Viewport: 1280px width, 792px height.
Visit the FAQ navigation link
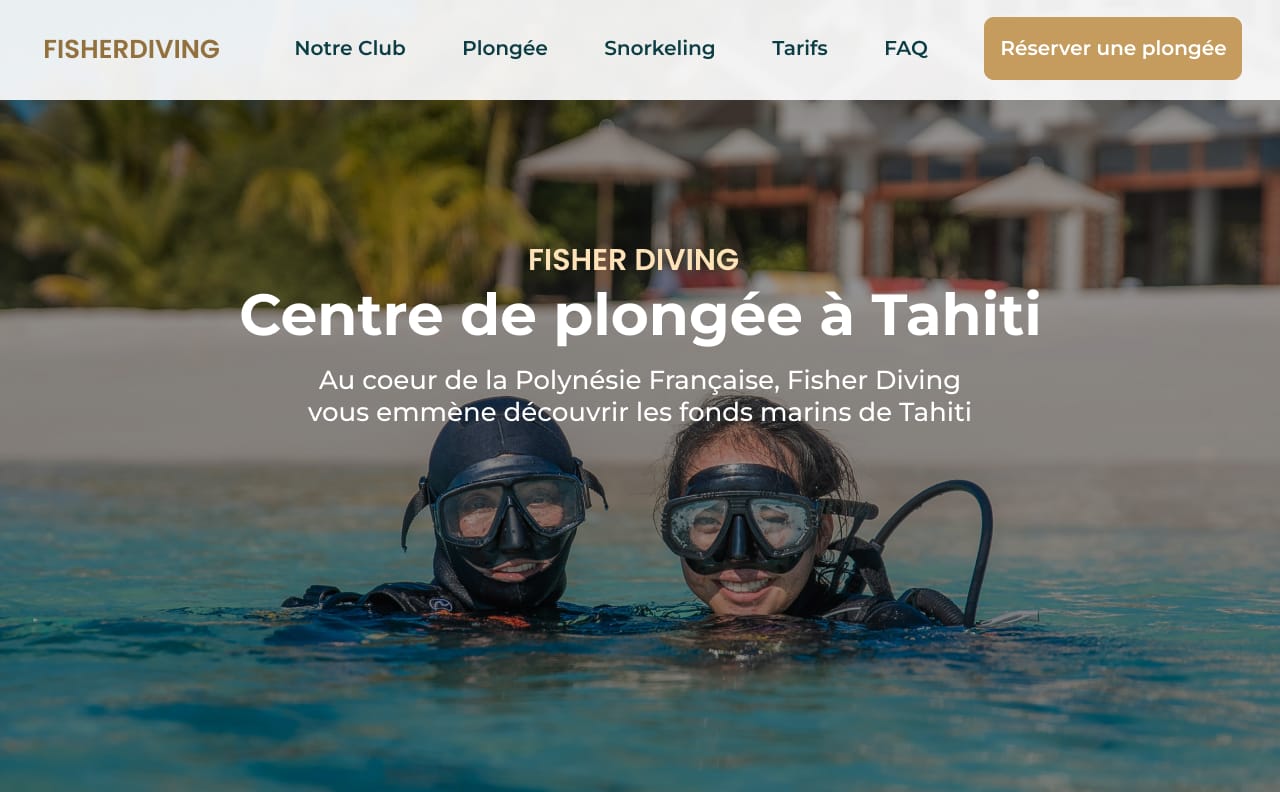pos(906,48)
